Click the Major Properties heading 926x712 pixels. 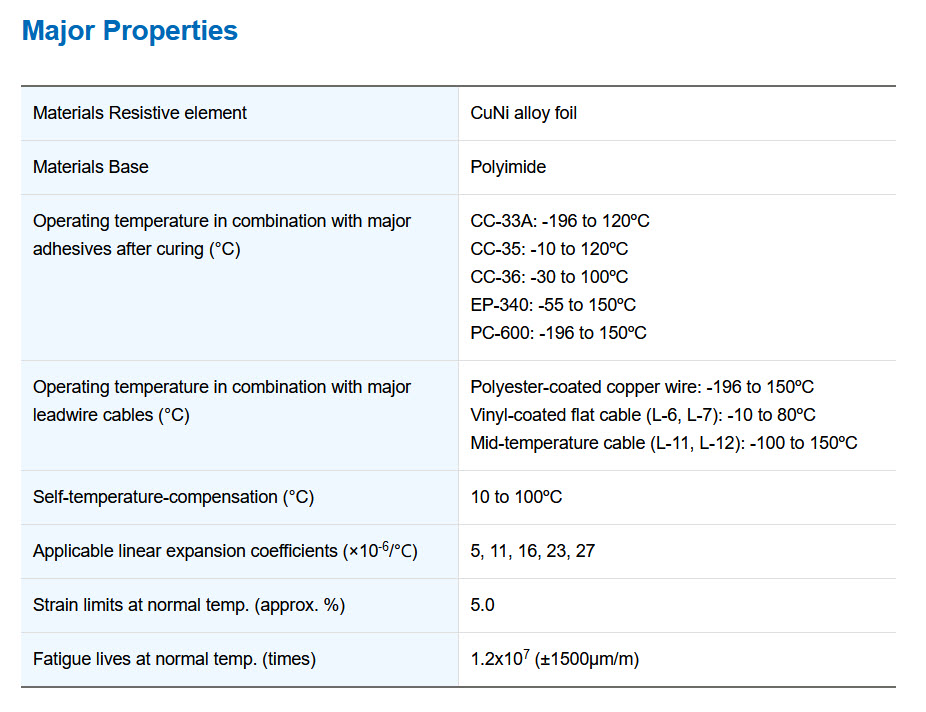coord(129,31)
